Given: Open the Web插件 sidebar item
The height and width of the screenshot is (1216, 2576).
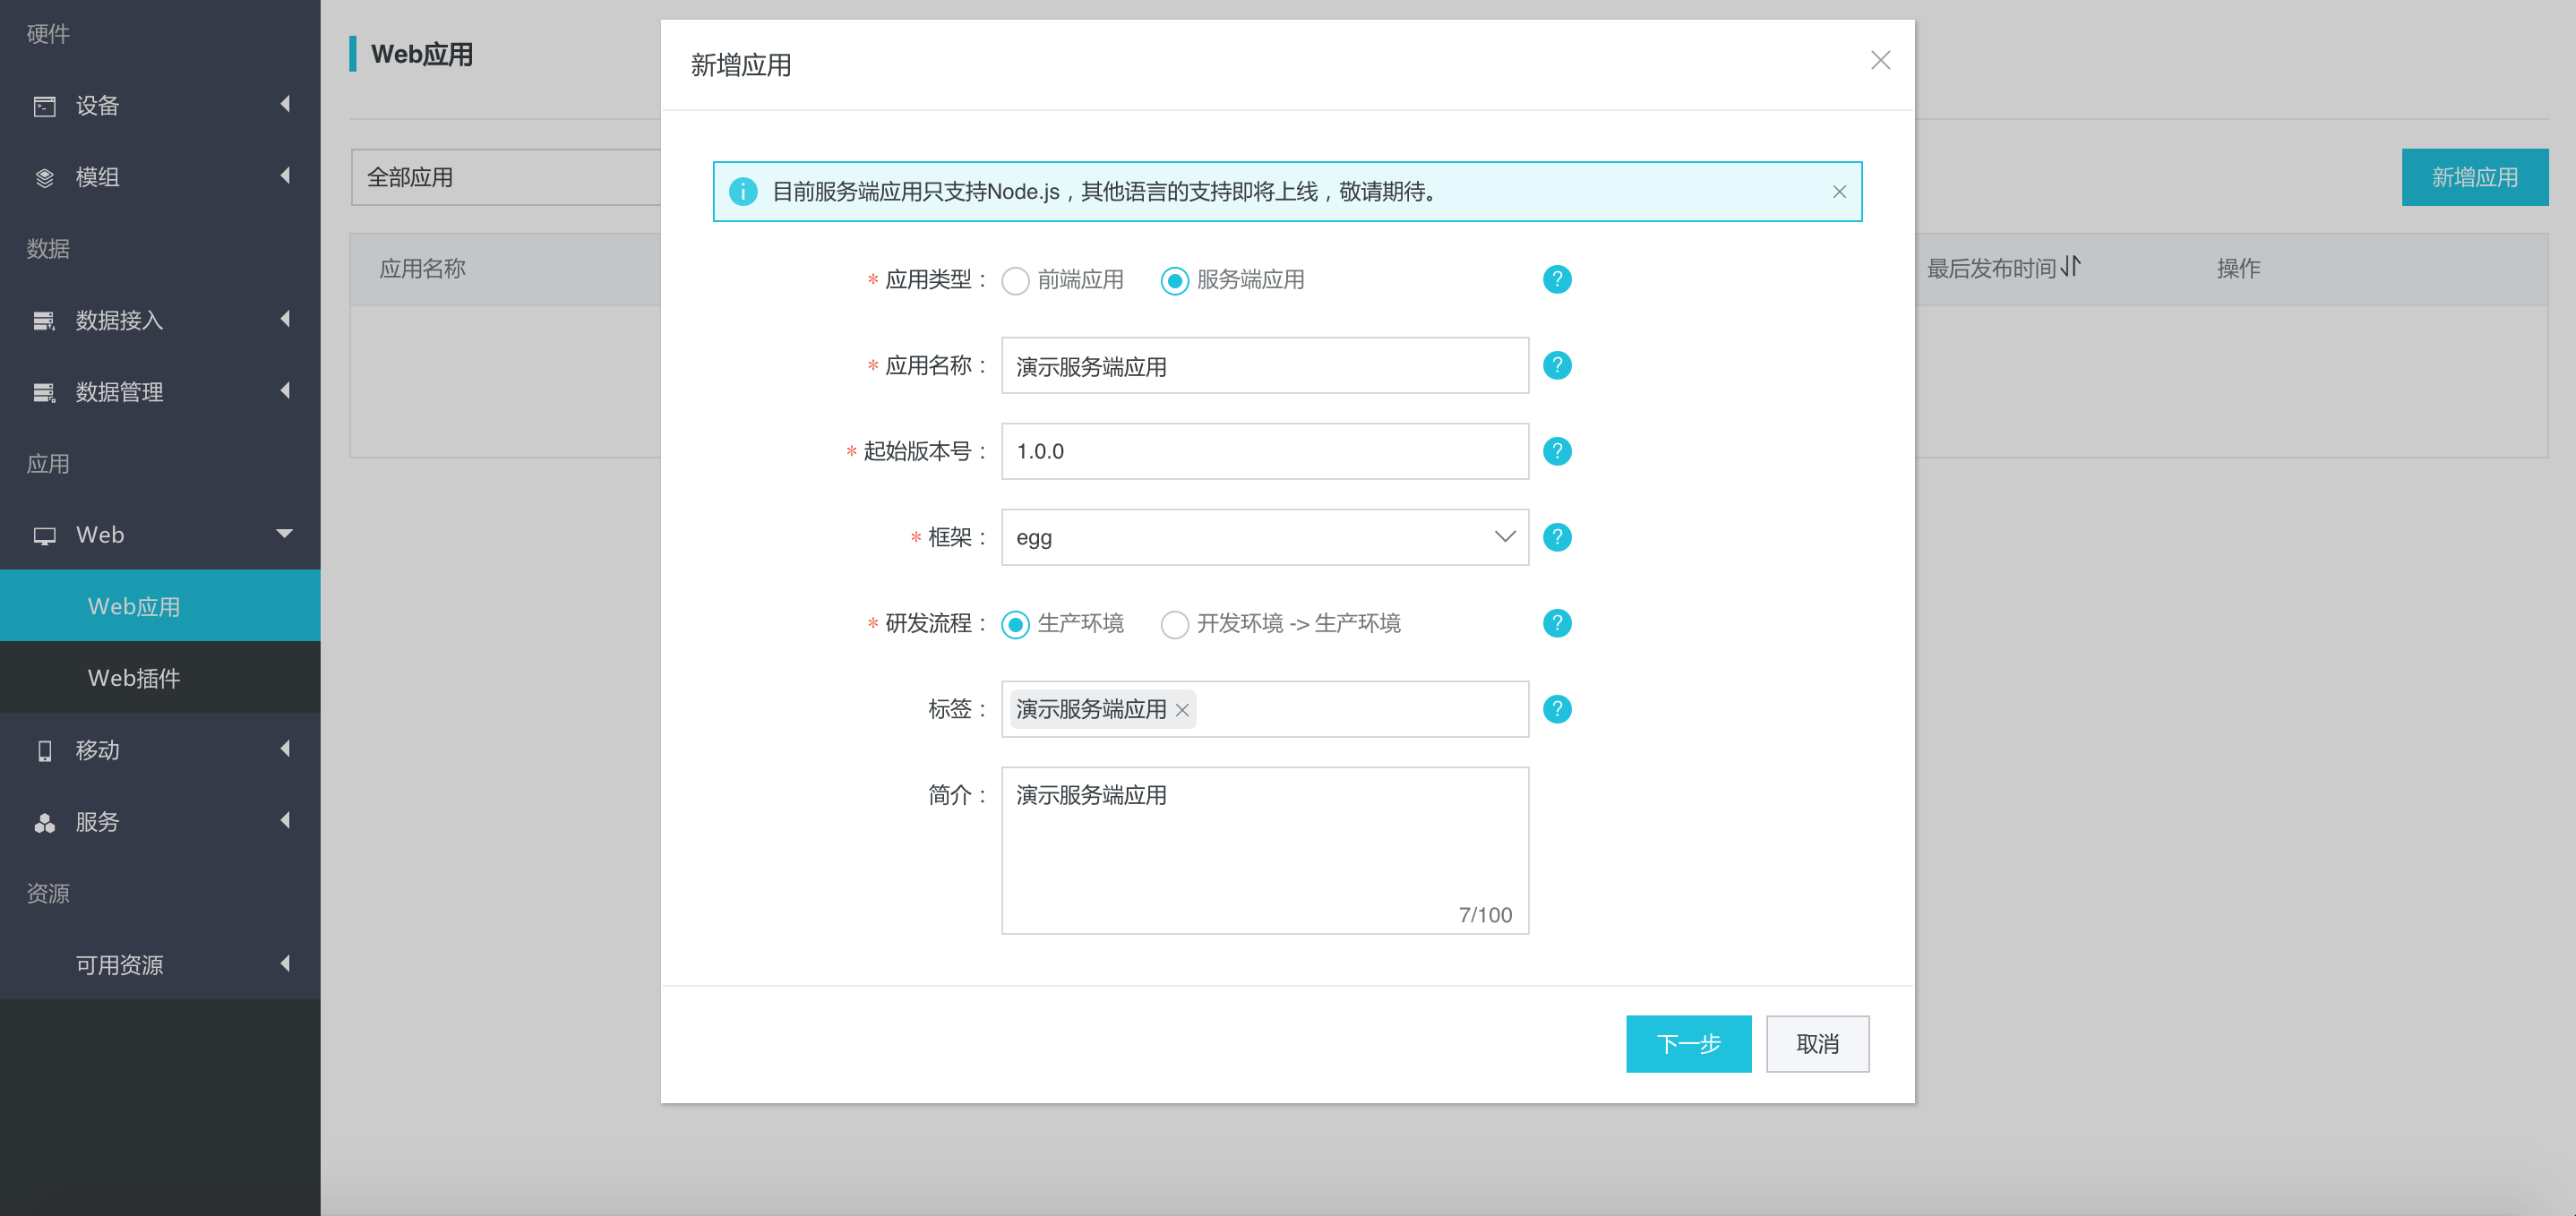Looking at the screenshot, I should click(x=160, y=678).
